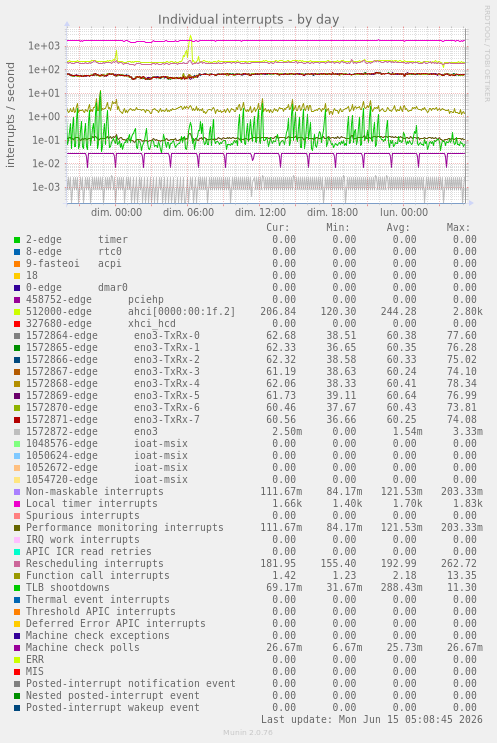Click the purple swatch for Machine check polls
497x743 pixels.
pyautogui.click(x=17, y=648)
